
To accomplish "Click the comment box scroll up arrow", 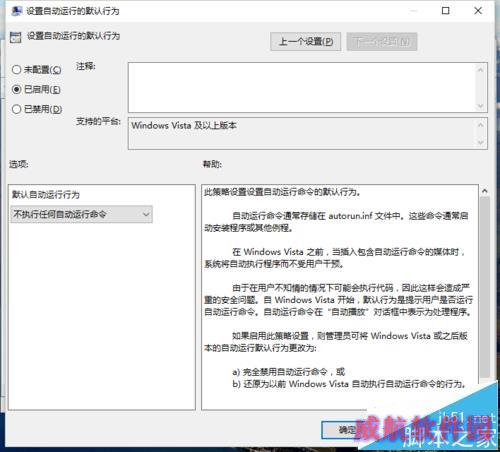I will coord(481,70).
